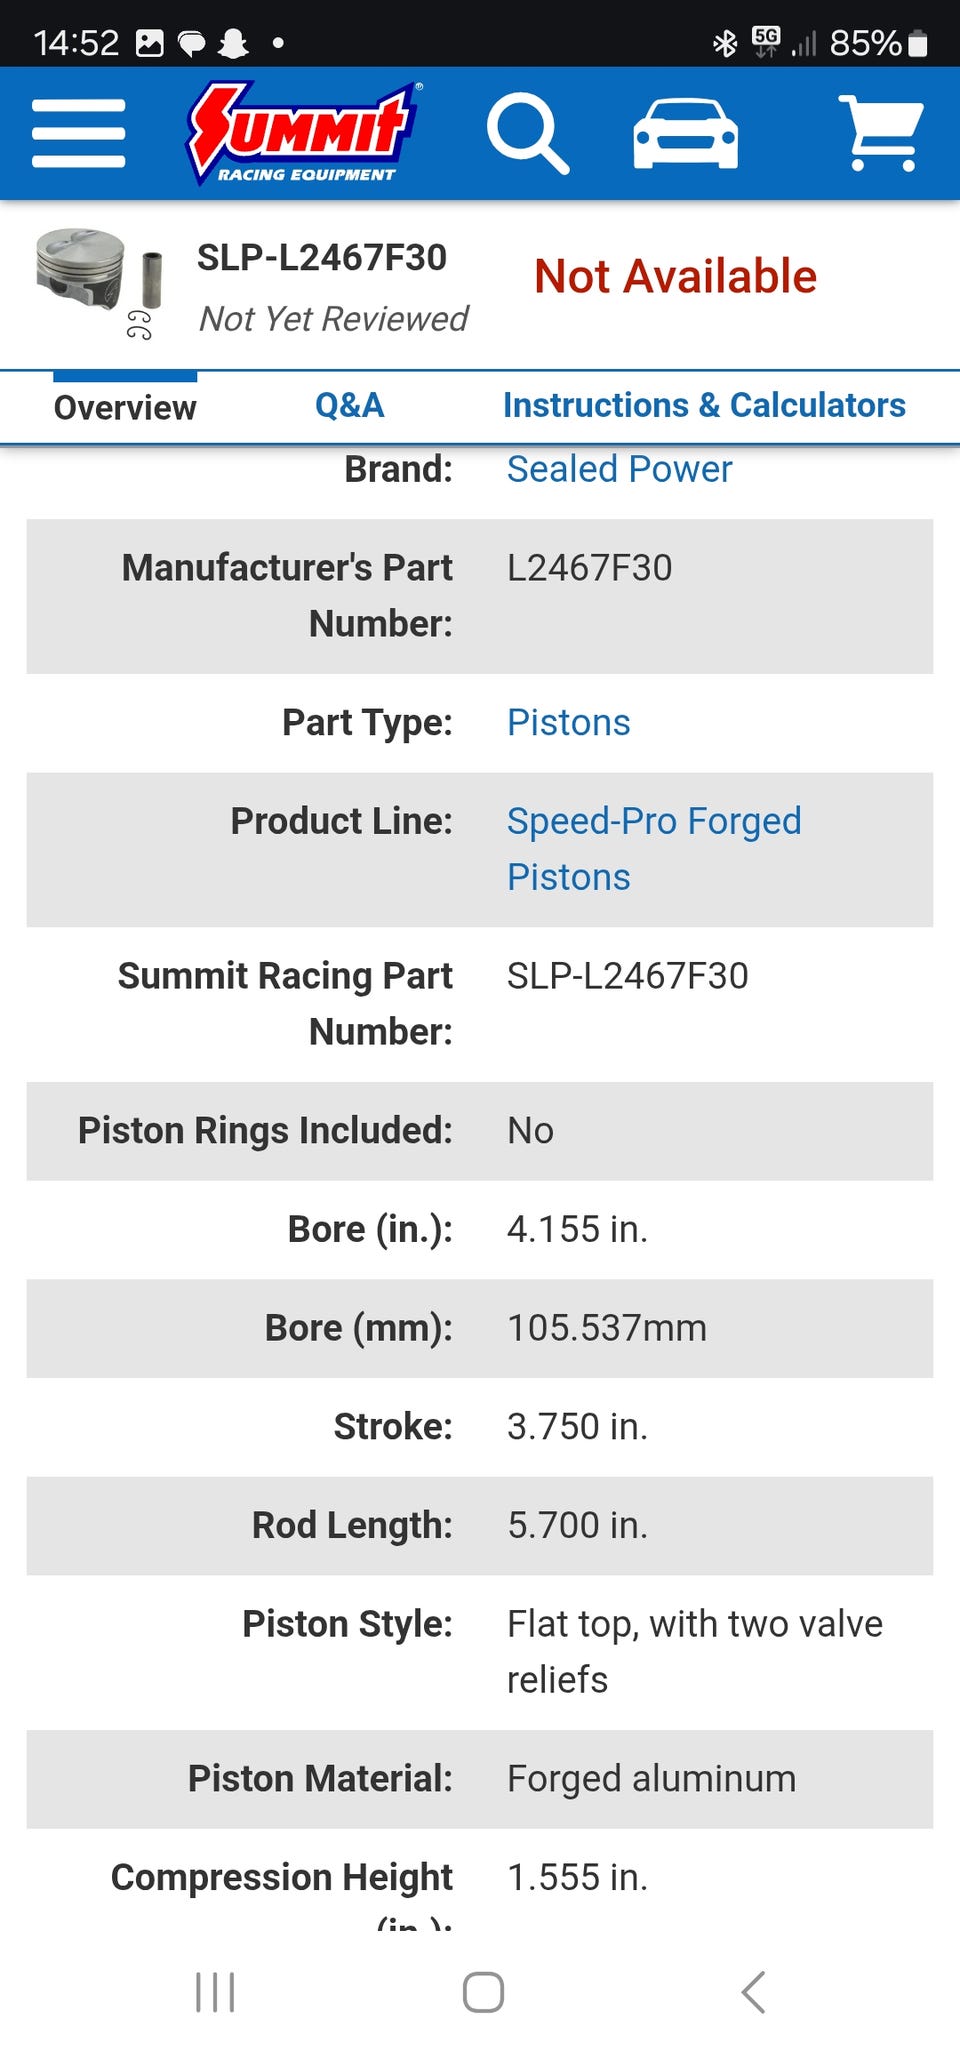Open the search magnifier icon
The image size is (960, 2059).
coord(527,133)
